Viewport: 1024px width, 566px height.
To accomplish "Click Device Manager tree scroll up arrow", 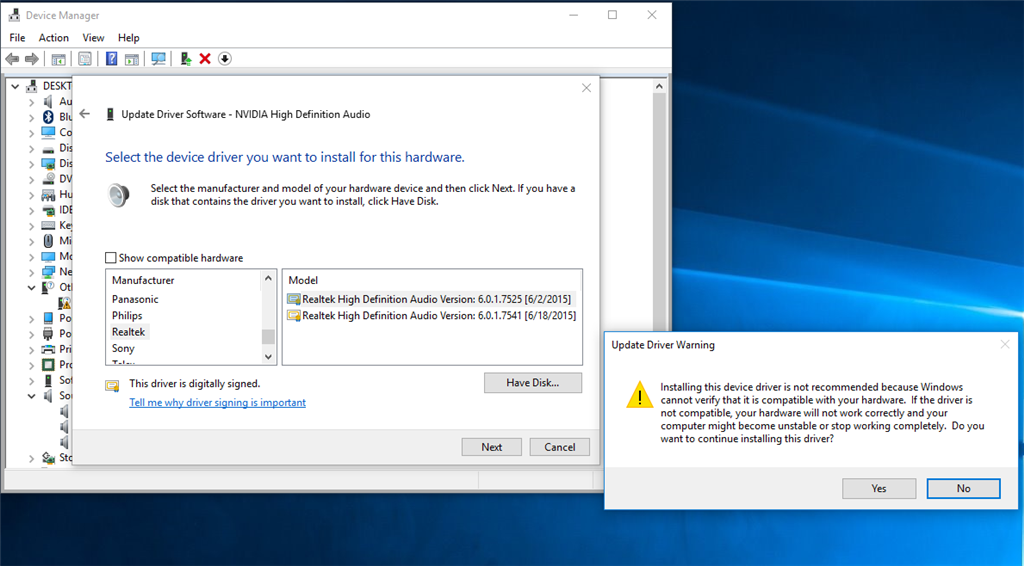I will pyautogui.click(x=659, y=86).
